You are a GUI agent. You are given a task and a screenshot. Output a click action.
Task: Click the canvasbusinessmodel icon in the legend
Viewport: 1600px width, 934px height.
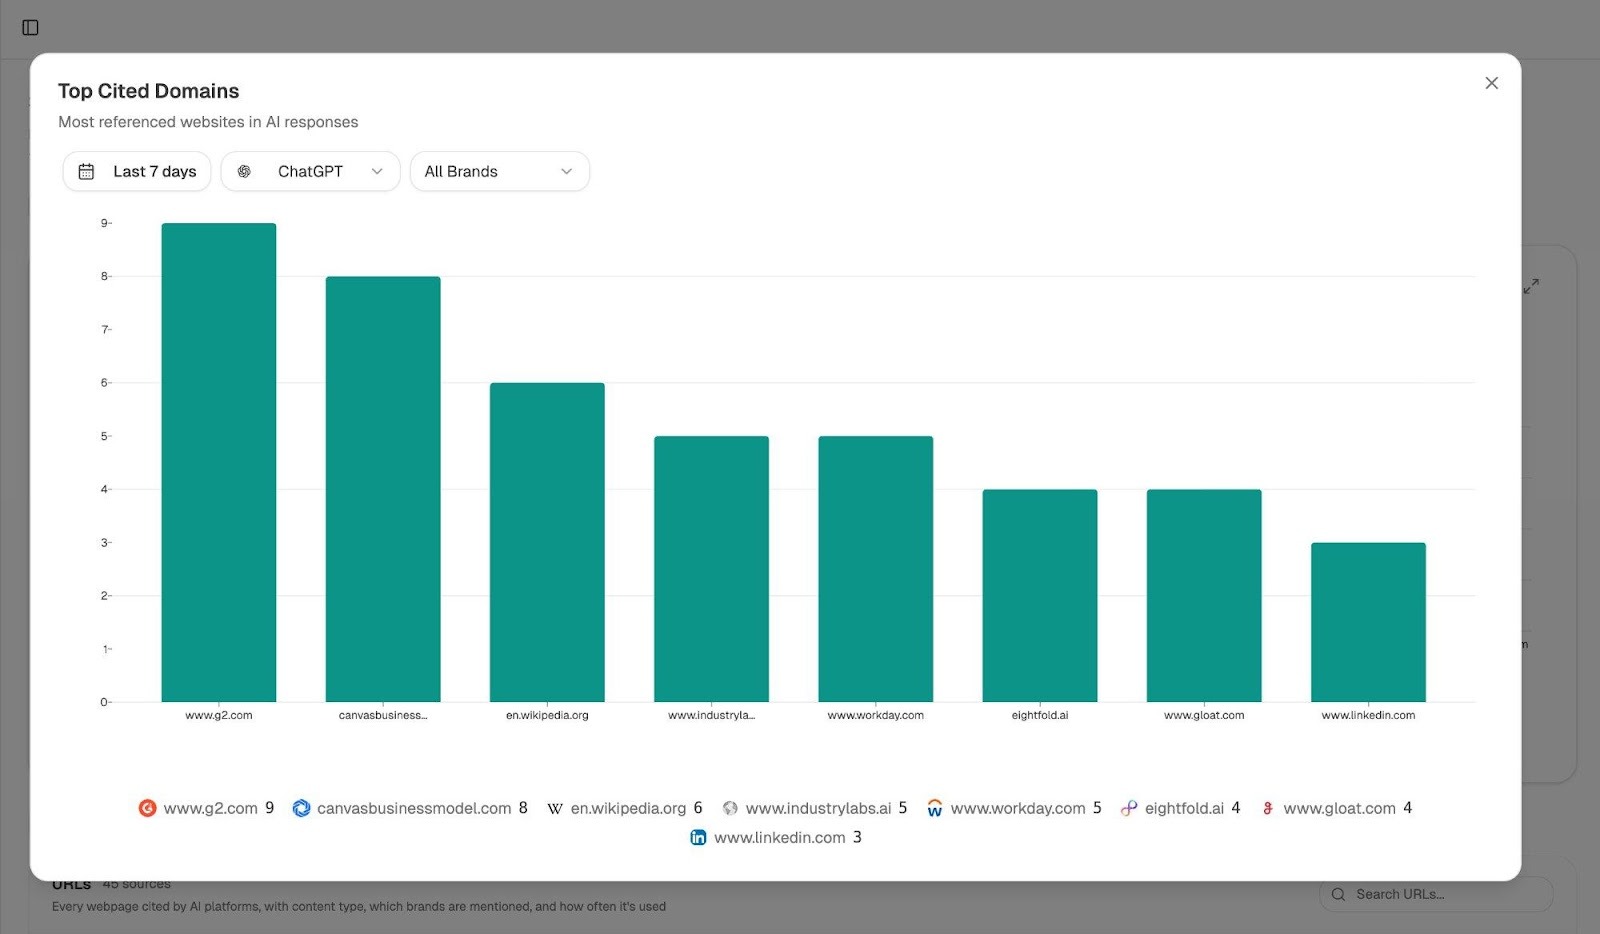click(x=301, y=808)
